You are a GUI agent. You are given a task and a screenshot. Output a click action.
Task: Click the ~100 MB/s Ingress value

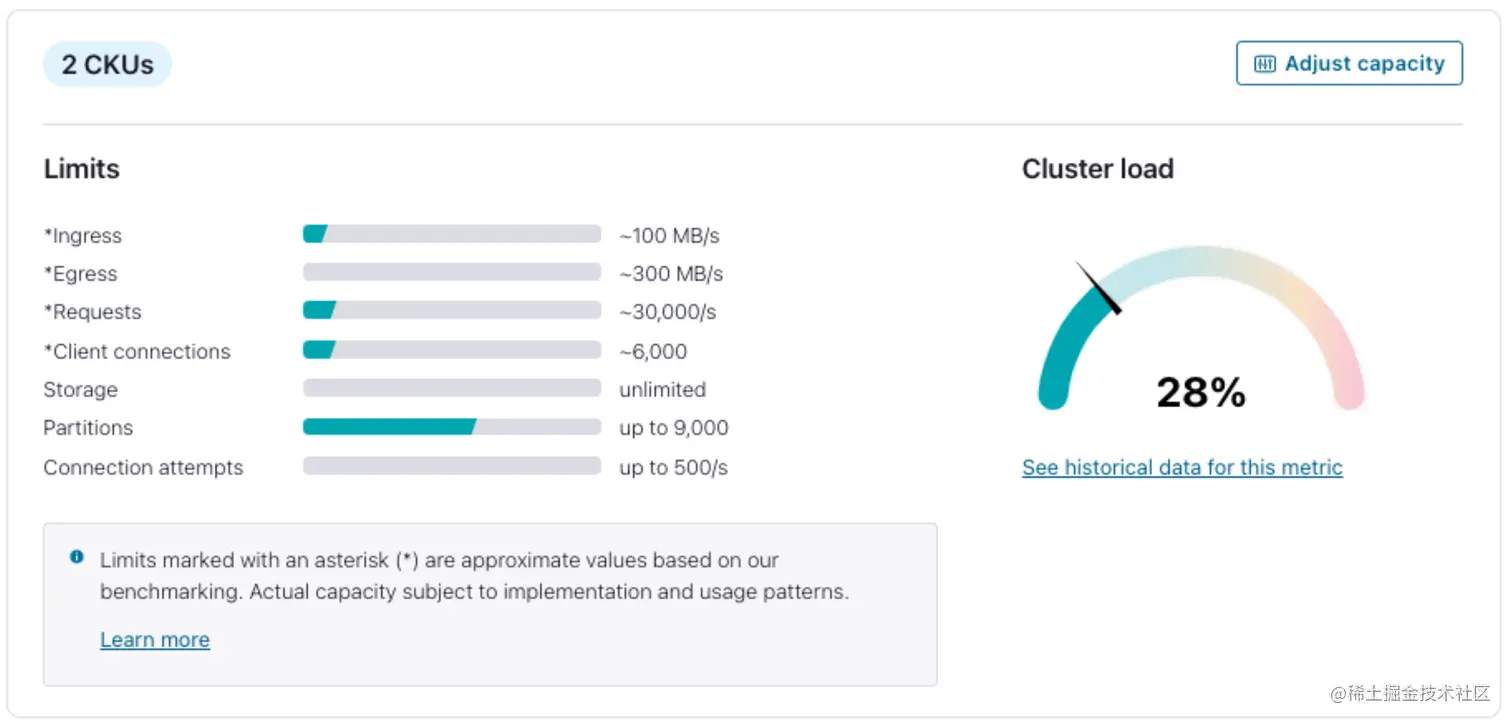click(x=670, y=235)
